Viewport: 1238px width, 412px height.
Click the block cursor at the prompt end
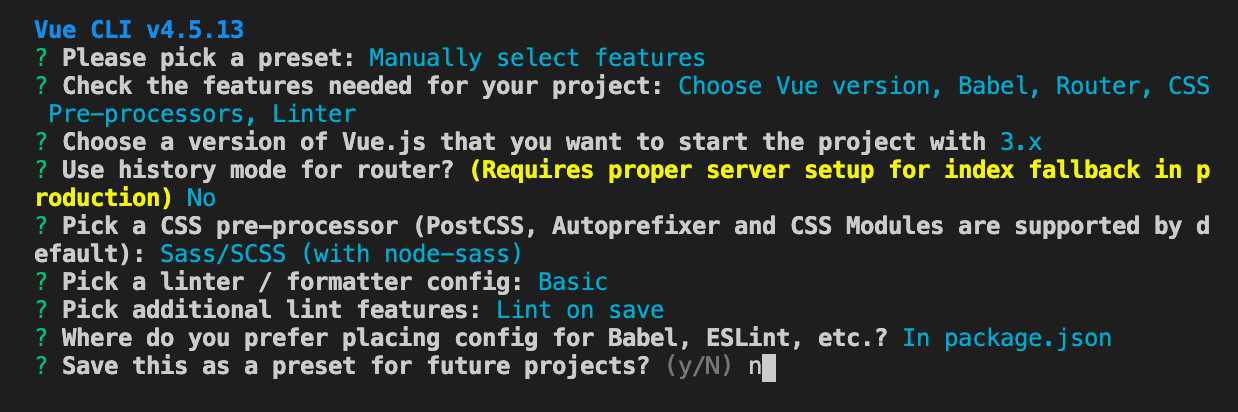click(x=769, y=367)
